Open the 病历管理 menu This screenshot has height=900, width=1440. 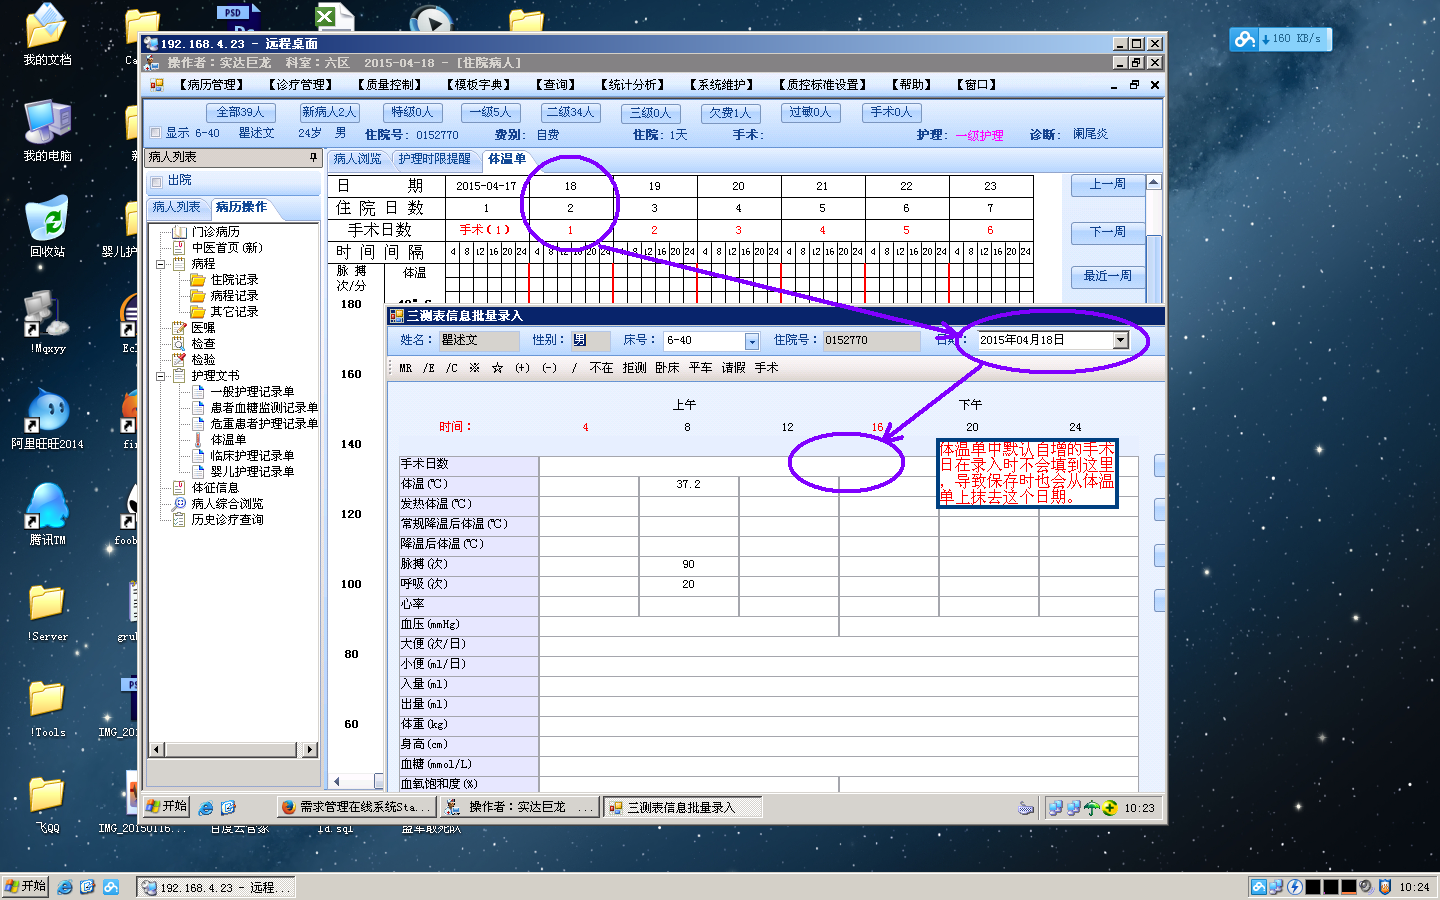pyautogui.click(x=213, y=85)
